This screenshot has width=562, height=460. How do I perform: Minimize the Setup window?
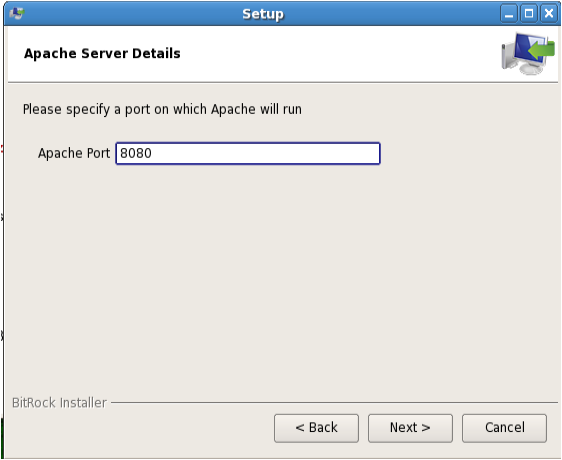click(x=509, y=14)
